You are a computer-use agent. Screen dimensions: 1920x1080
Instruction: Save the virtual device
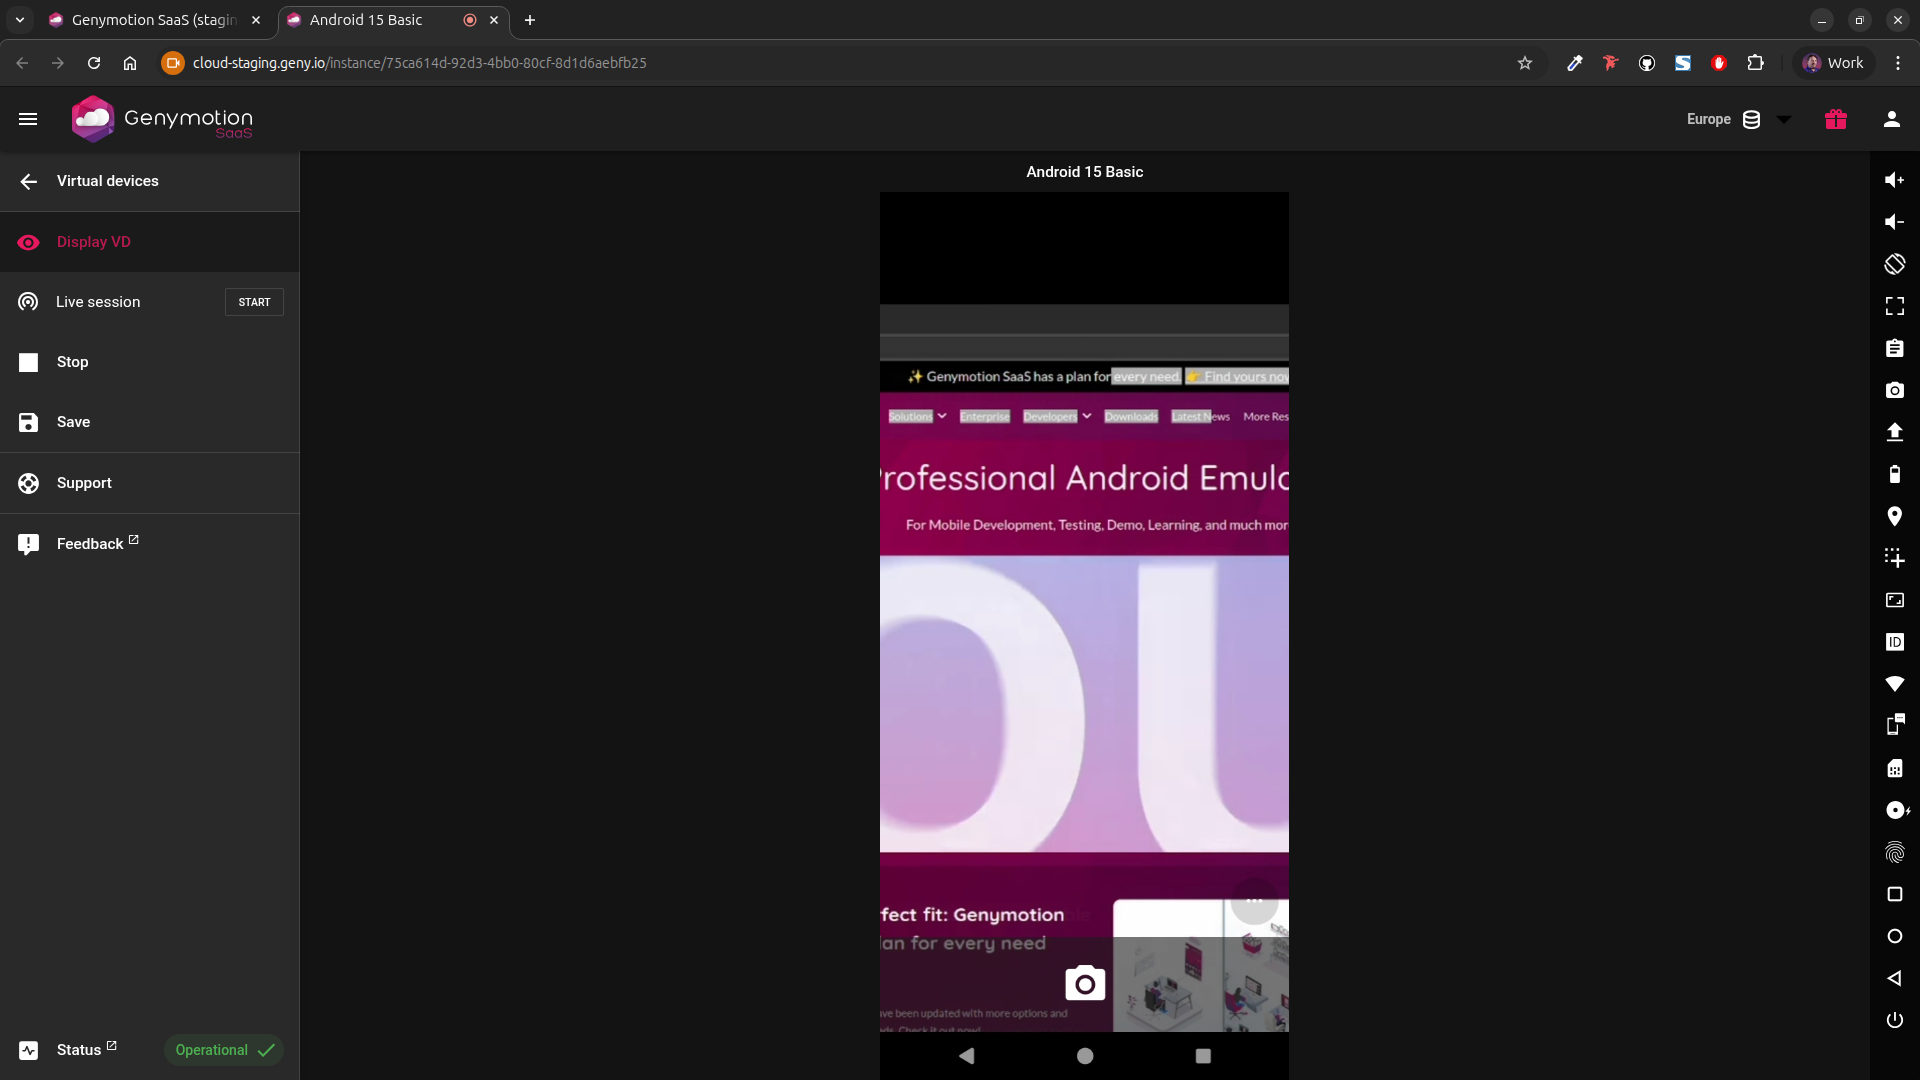tap(150, 422)
